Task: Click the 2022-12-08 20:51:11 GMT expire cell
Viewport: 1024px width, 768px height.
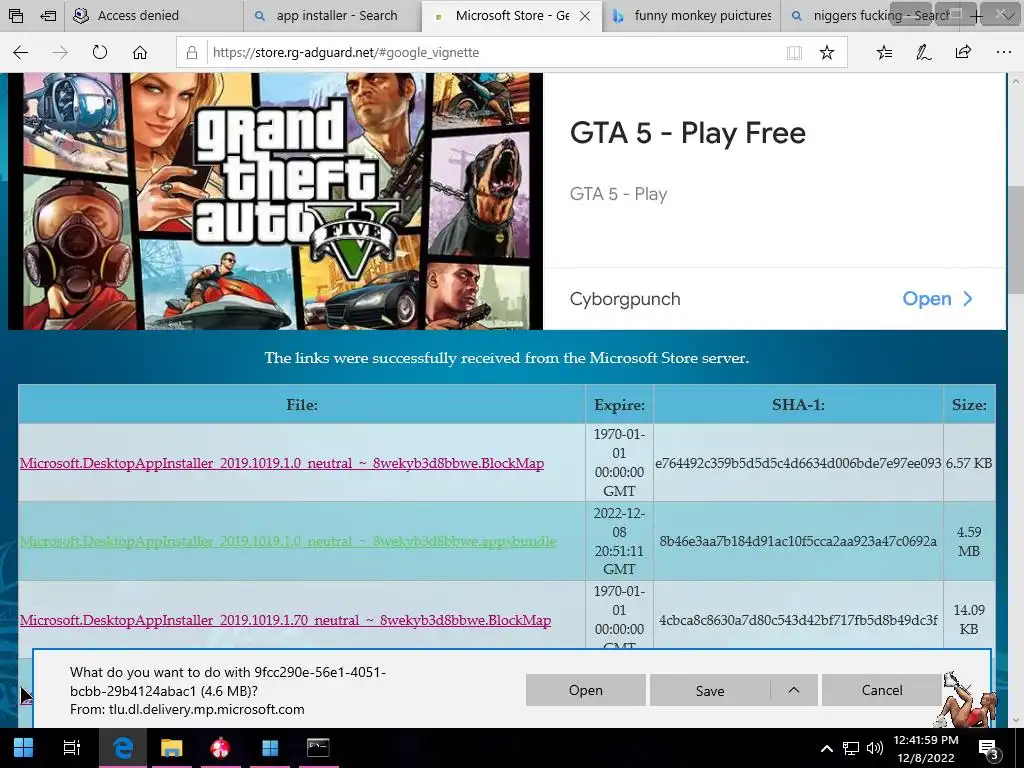Action: tap(619, 541)
